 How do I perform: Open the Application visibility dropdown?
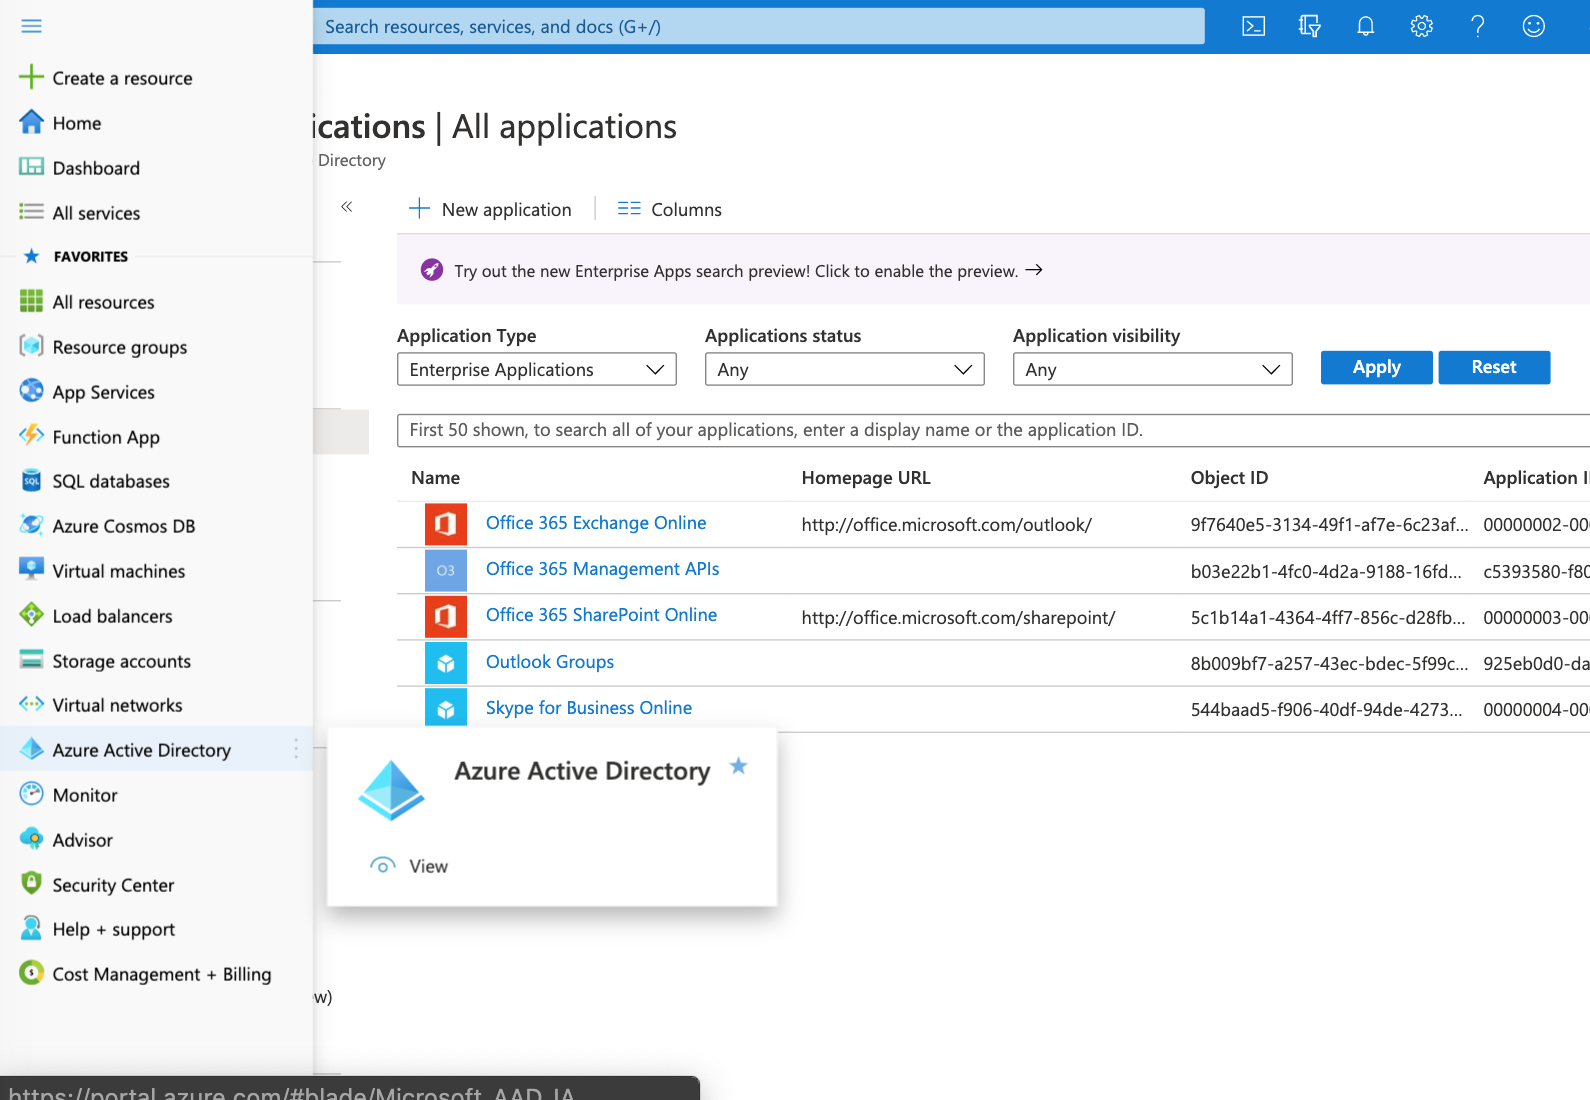(x=1152, y=370)
